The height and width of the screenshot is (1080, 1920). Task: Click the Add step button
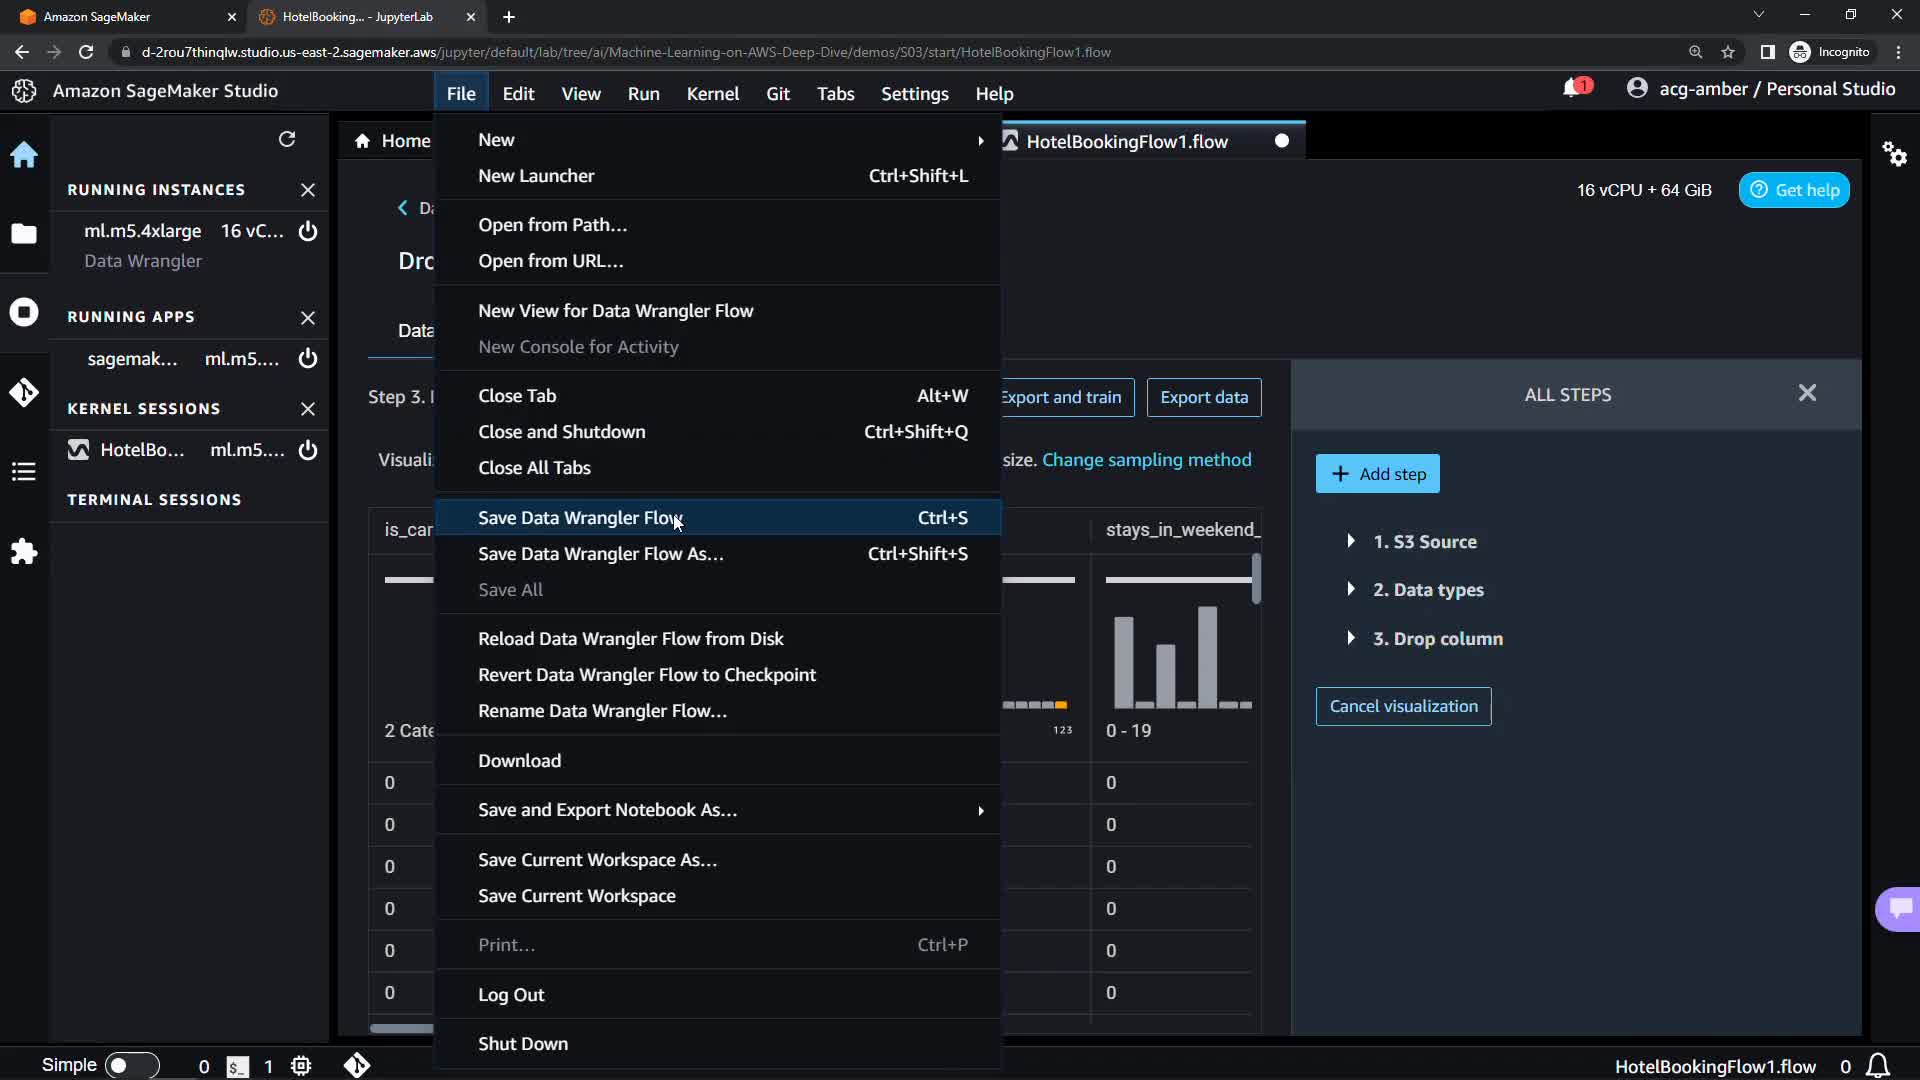1377,474
